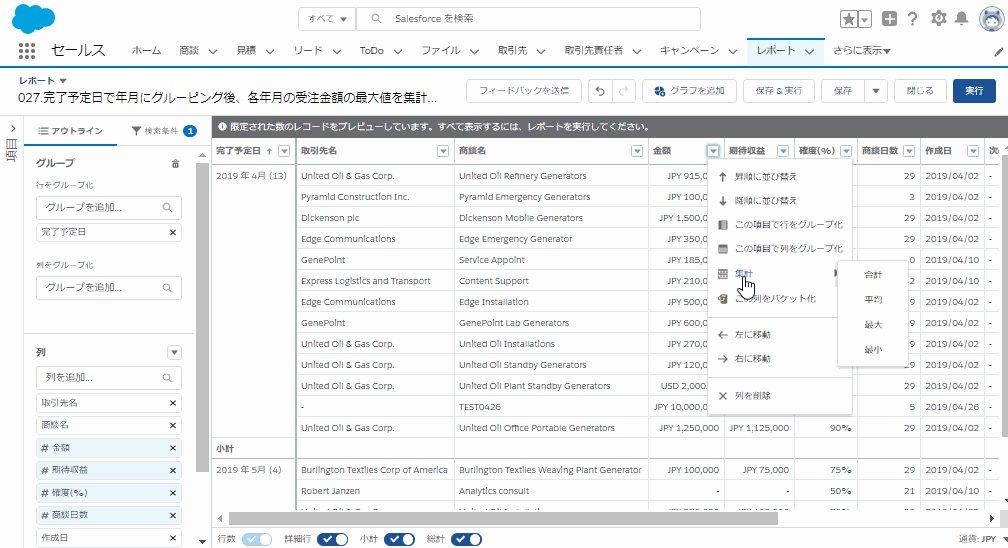Click 実行 run button
Viewport: 1008px width, 548px height.
[x=974, y=91]
